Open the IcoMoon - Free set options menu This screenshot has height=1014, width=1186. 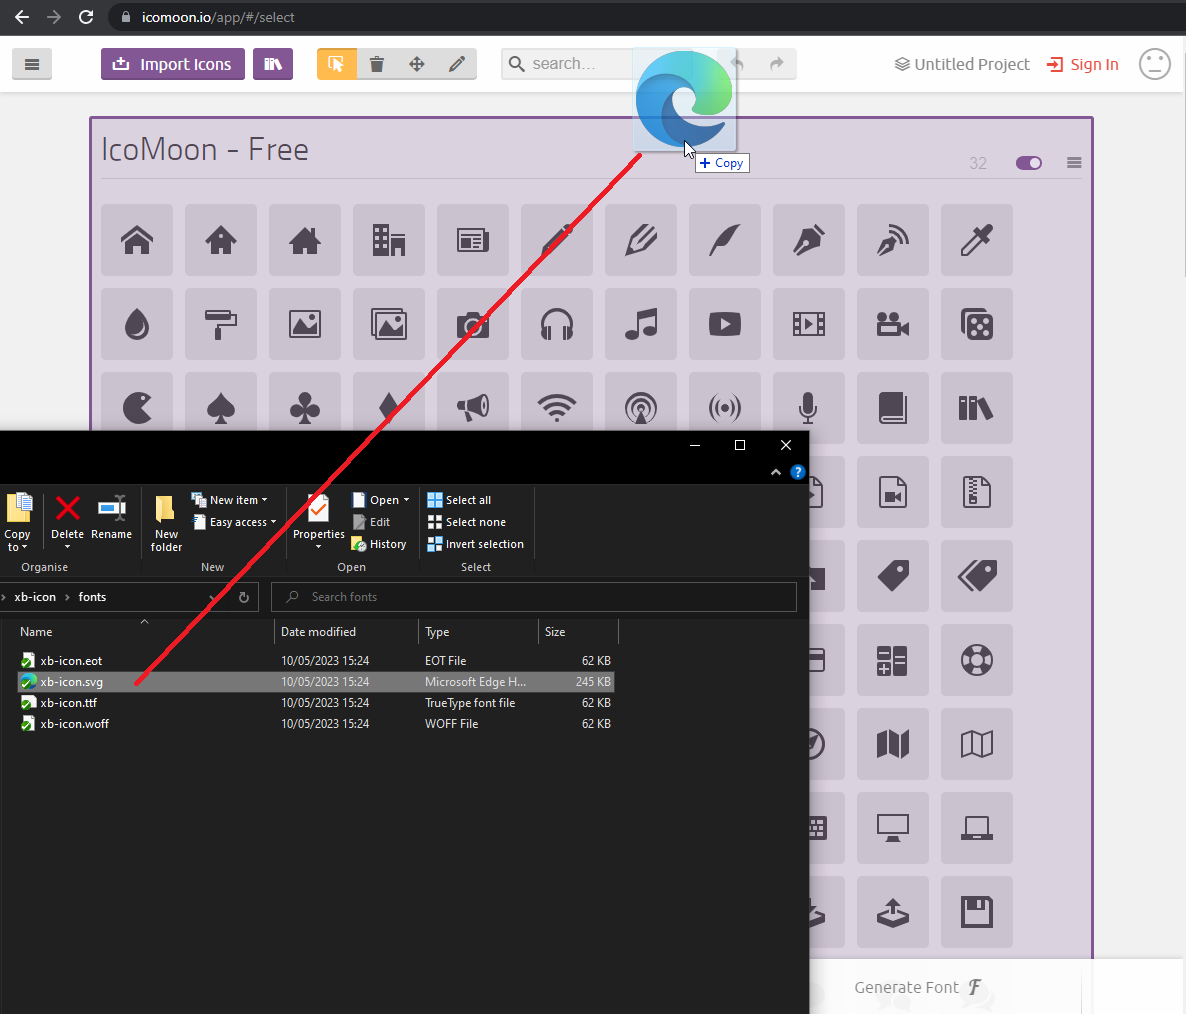pyautogui.click(x=1074, y=163)
